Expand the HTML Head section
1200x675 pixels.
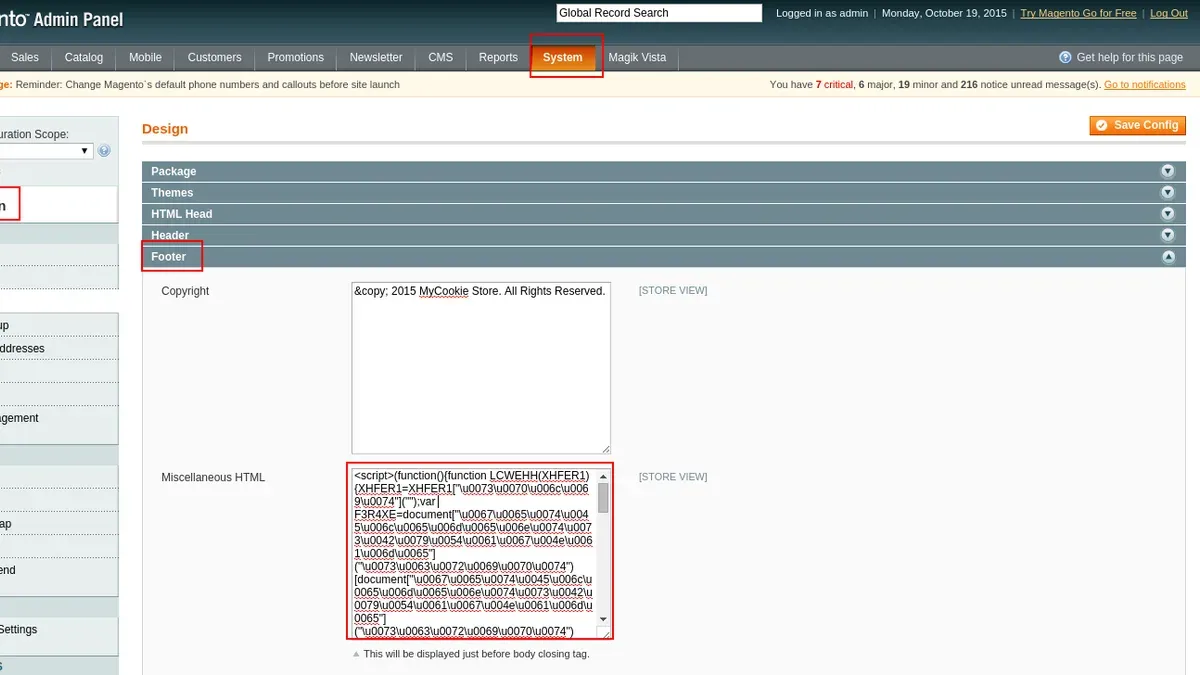(663, 214)
